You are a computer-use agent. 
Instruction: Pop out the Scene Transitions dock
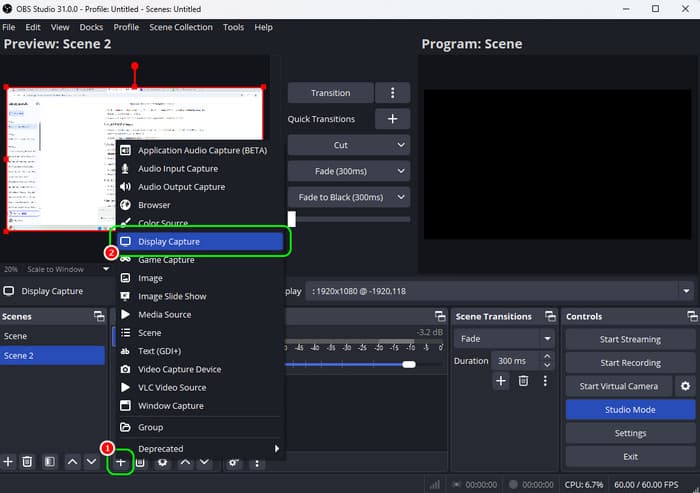[x=550, y=316]
